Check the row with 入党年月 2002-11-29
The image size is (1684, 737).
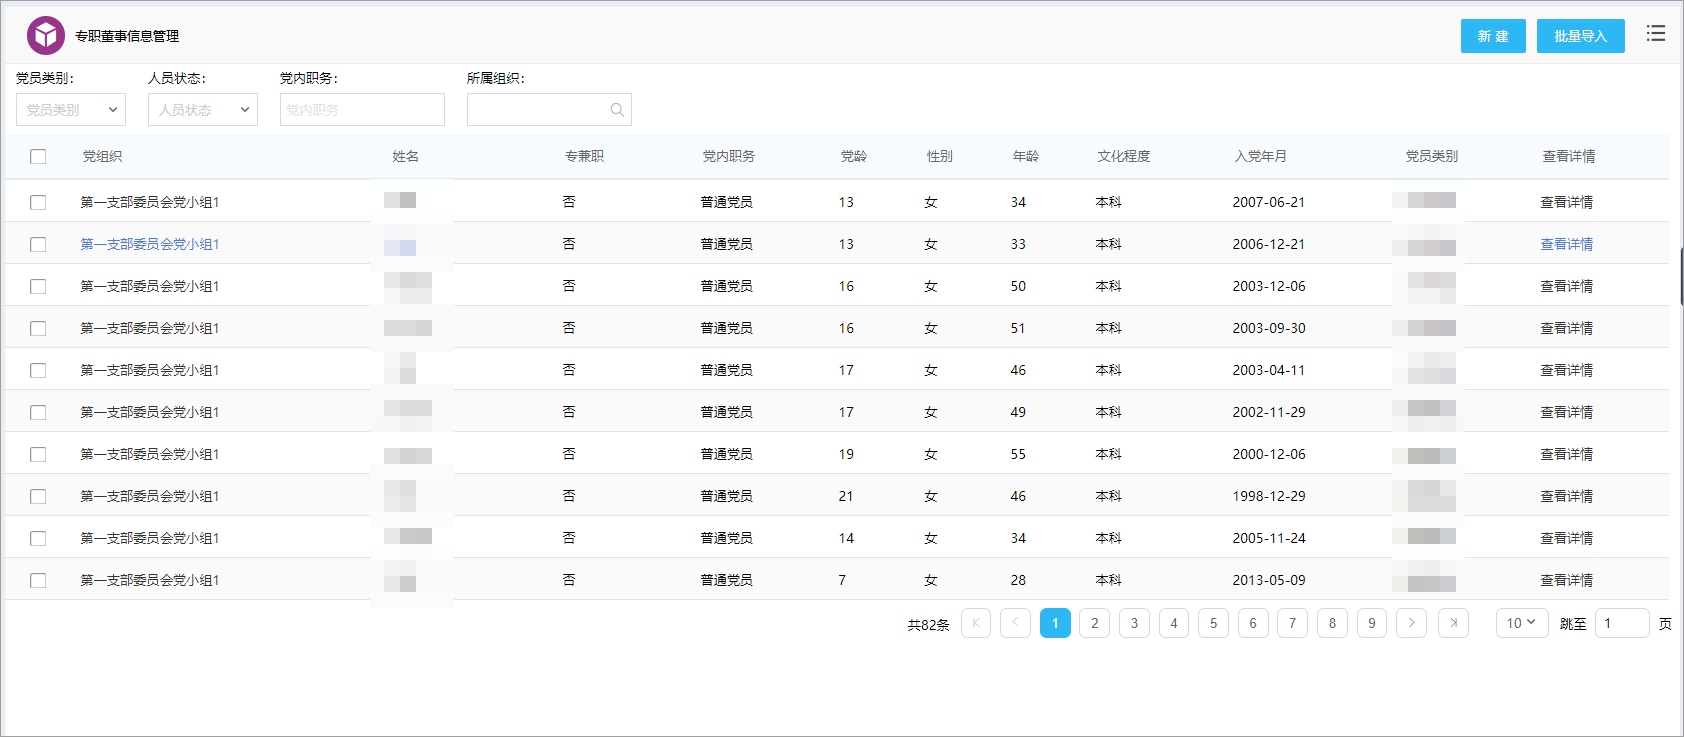tap(38, 412)
